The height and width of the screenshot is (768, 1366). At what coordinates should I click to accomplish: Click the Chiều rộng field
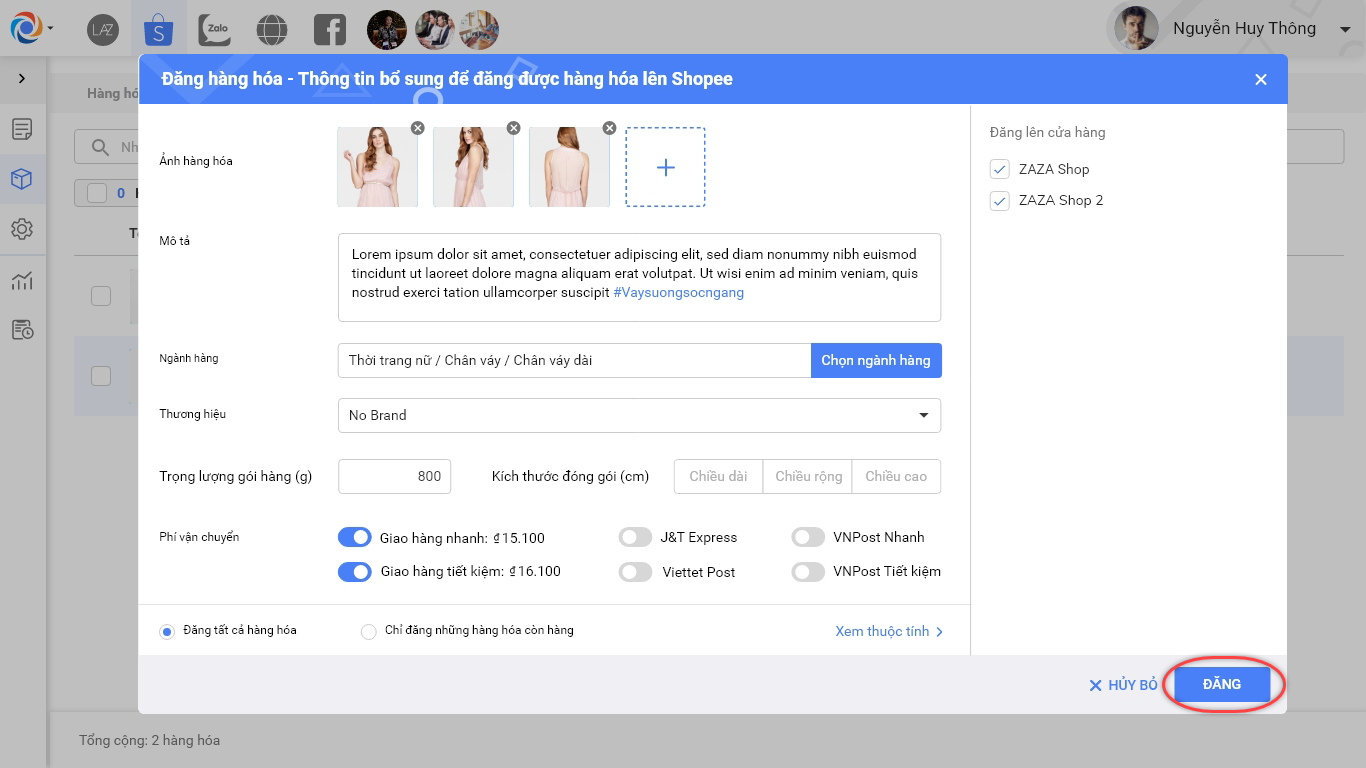808,476
